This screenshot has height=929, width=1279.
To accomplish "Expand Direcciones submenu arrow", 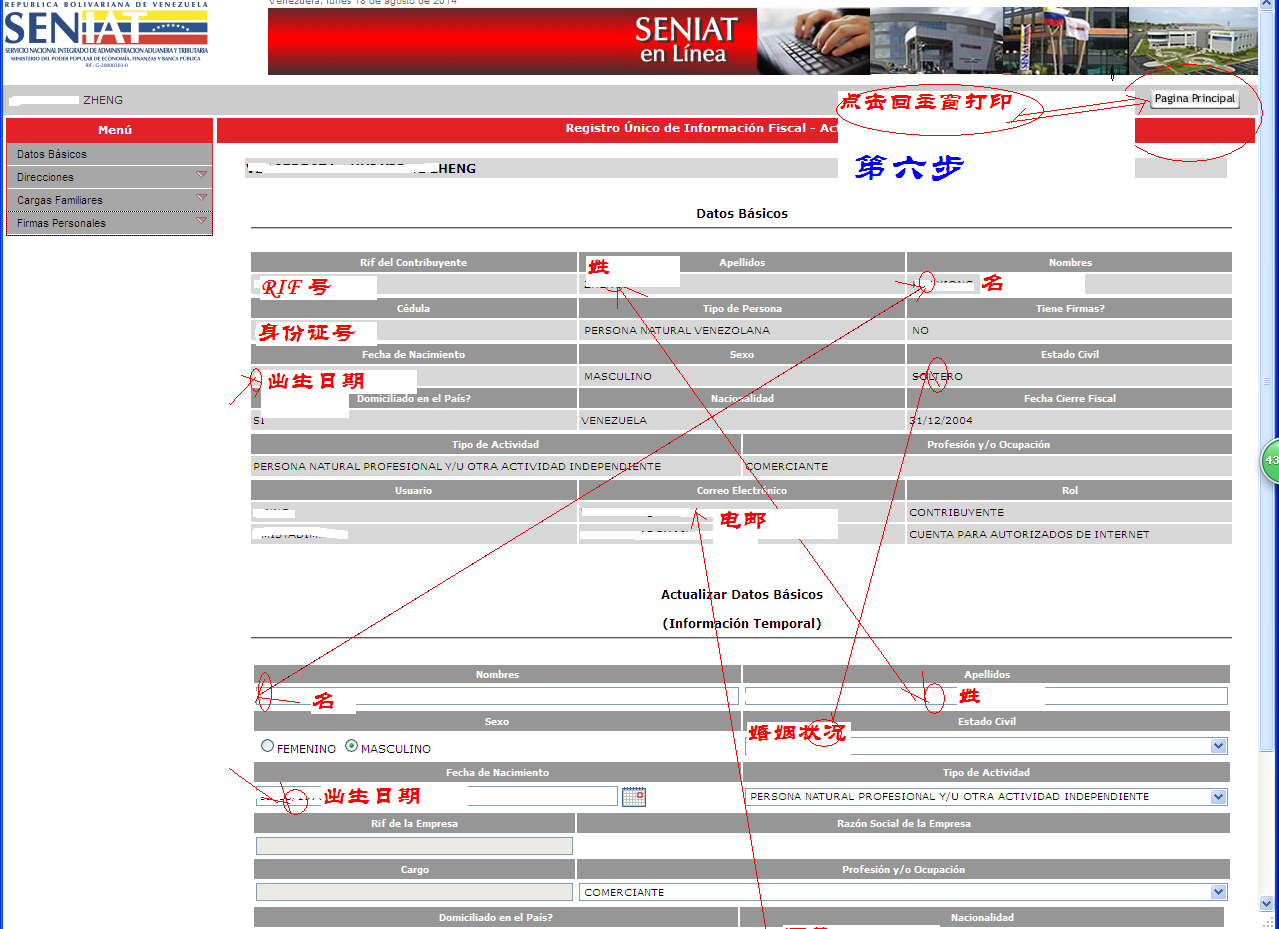I will 201,175.
